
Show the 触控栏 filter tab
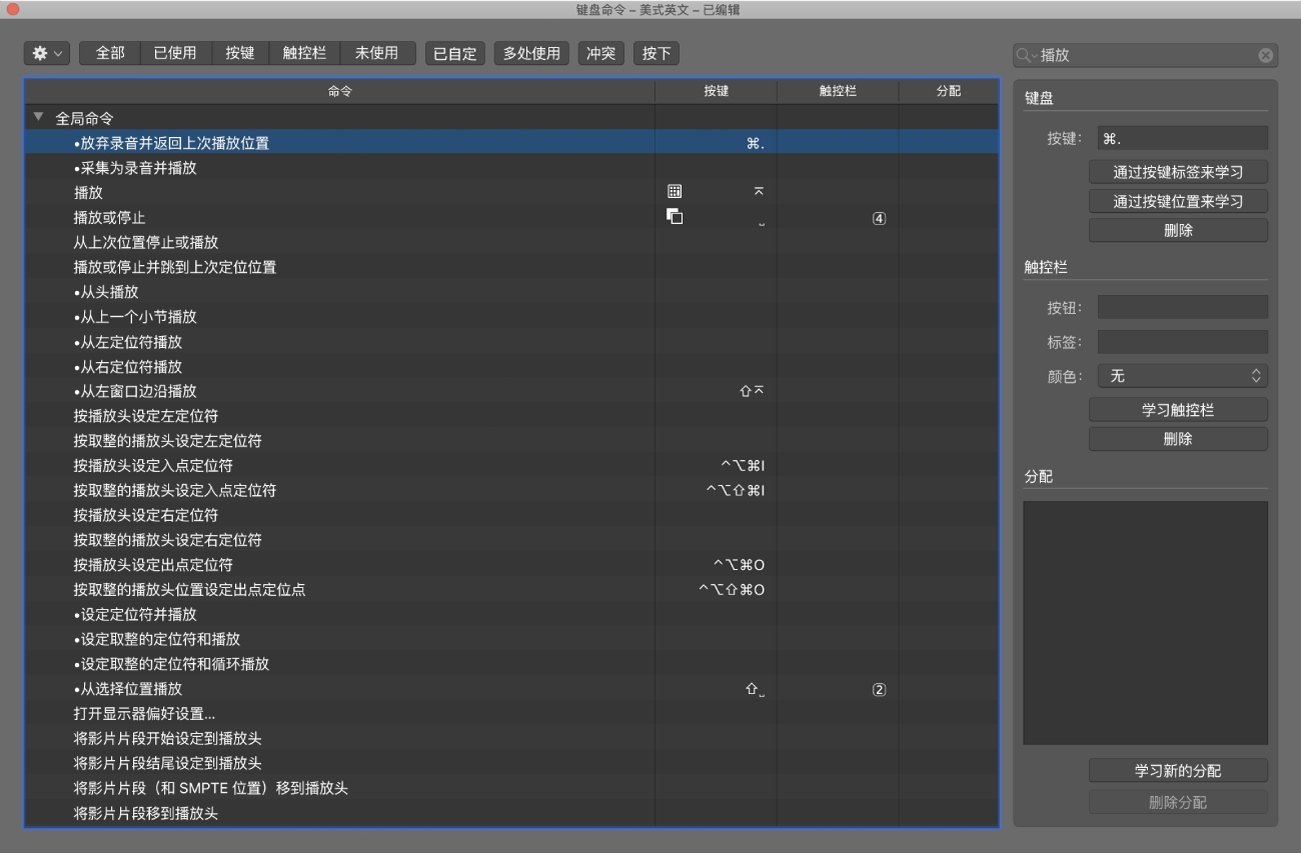point(305,53)
